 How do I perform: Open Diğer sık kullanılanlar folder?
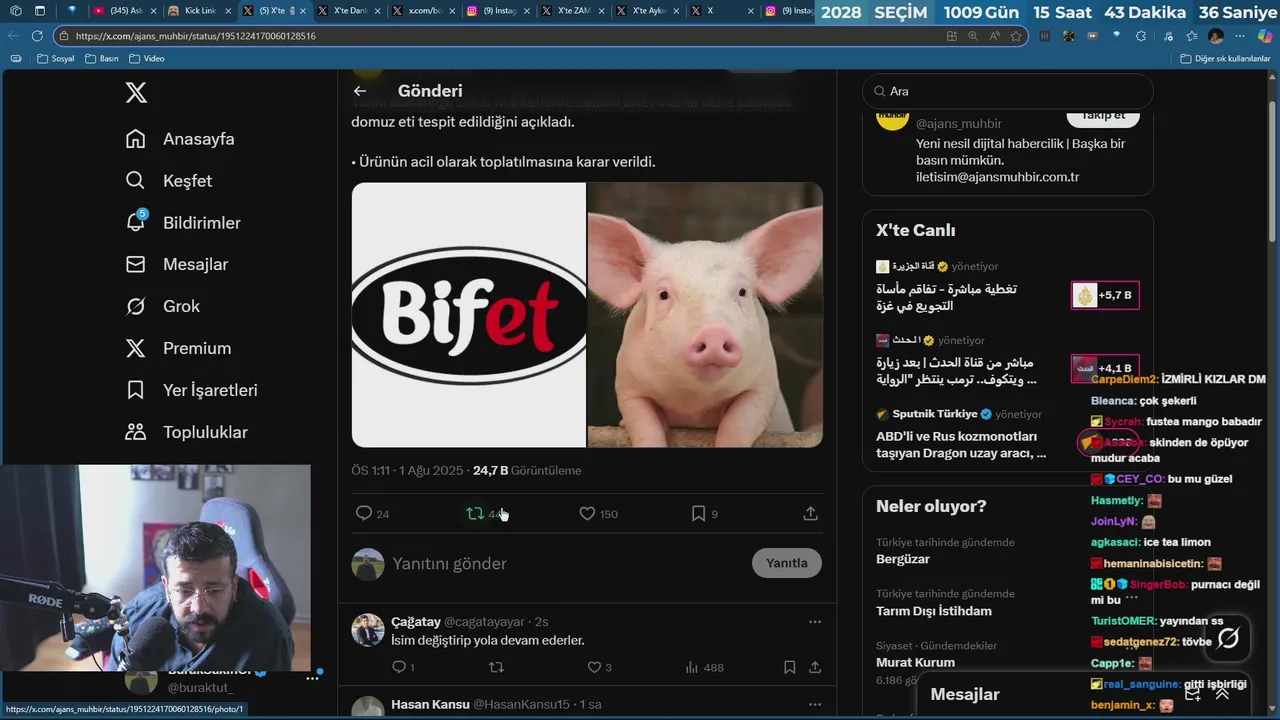click(x=1225, y=59)
